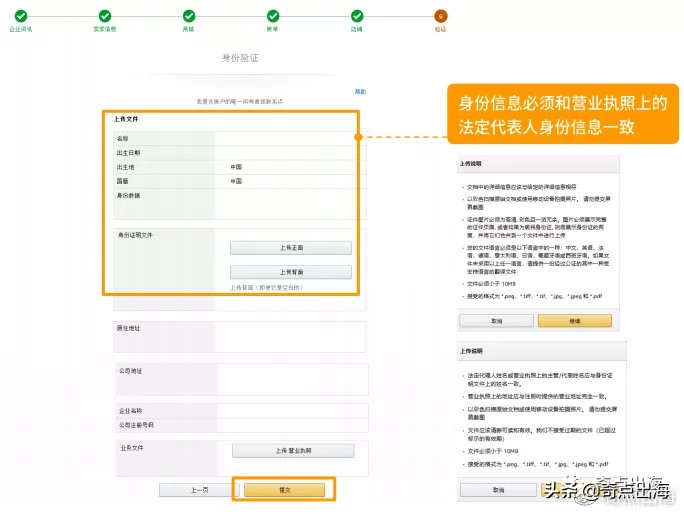
Task: Go back with the 上一页 button
Action: click(x=199, y=490)
